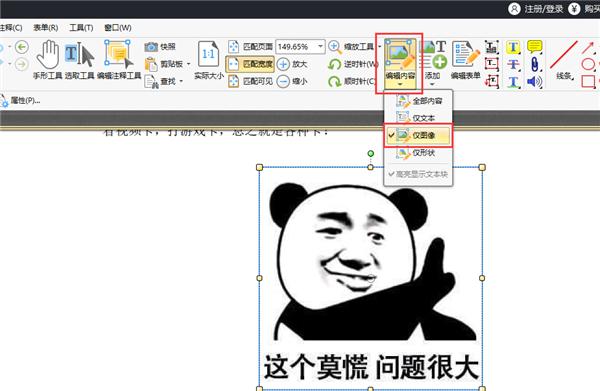600x391 pixels.
Task: Open the Tools menu (工具(T))
Action: click(81, 28)
